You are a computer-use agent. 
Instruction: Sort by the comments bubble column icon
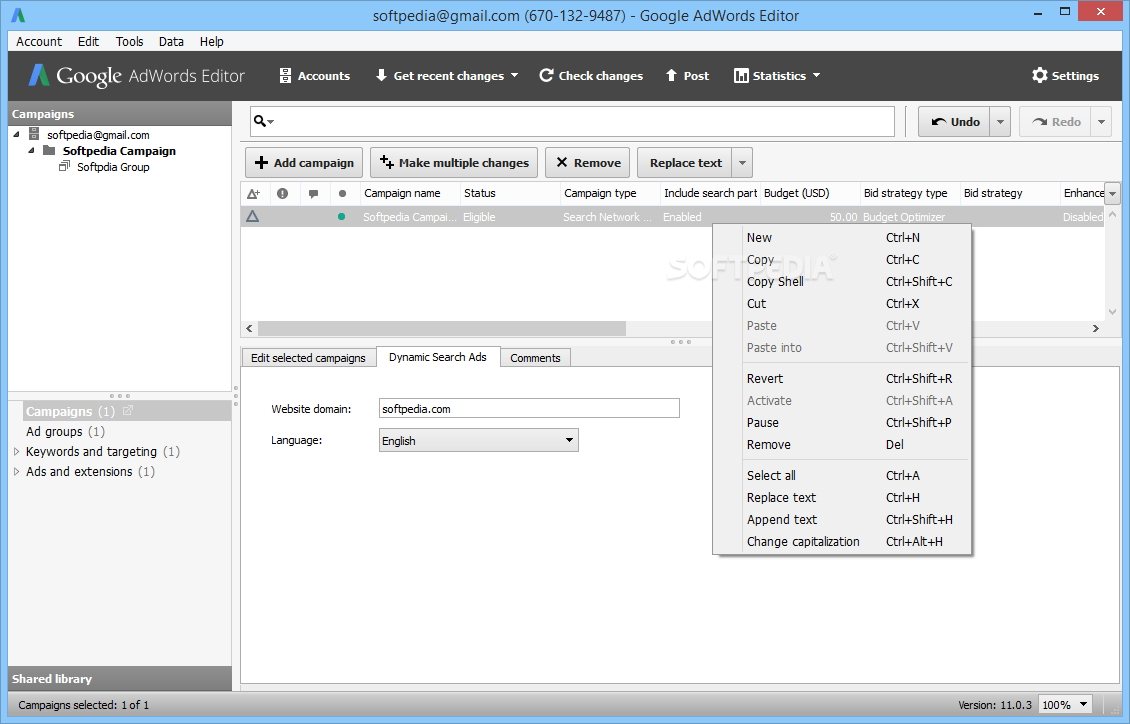(313, 193)
